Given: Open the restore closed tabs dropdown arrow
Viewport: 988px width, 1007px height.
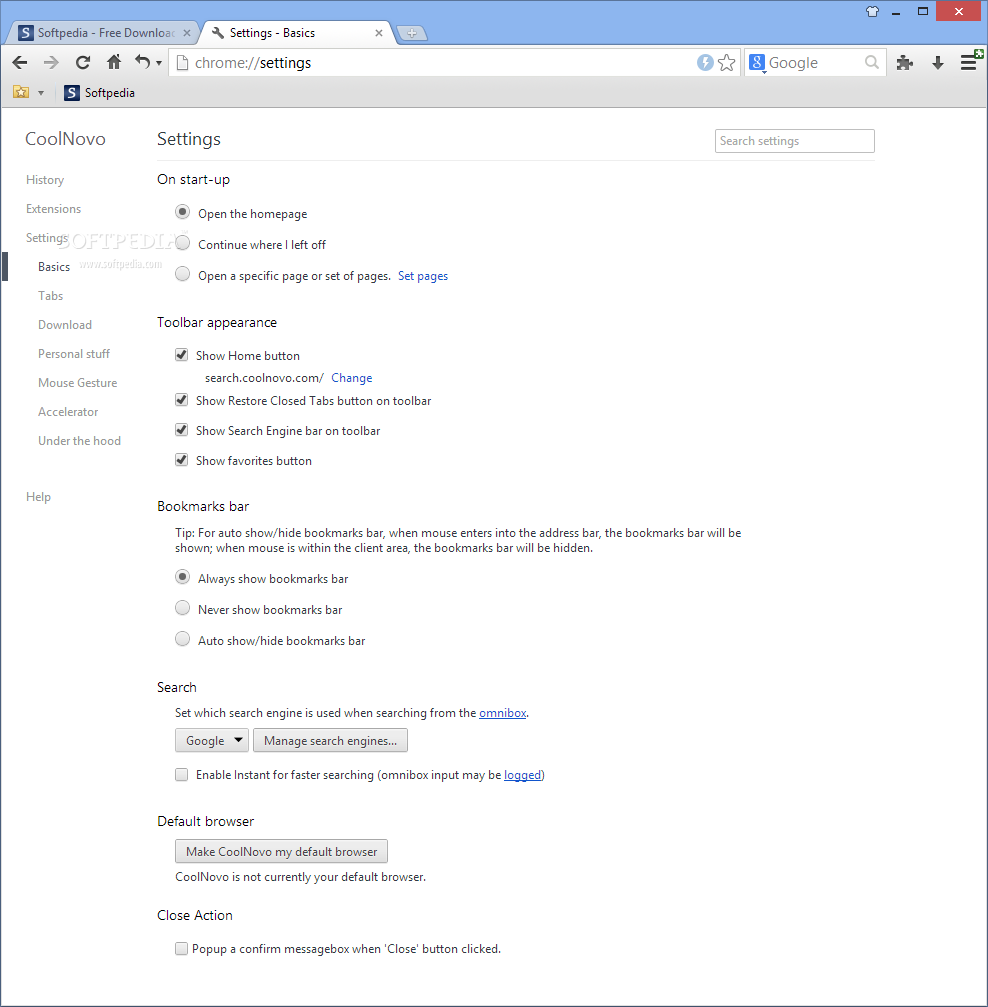Looking at the screenshot, I should [159, 63].
